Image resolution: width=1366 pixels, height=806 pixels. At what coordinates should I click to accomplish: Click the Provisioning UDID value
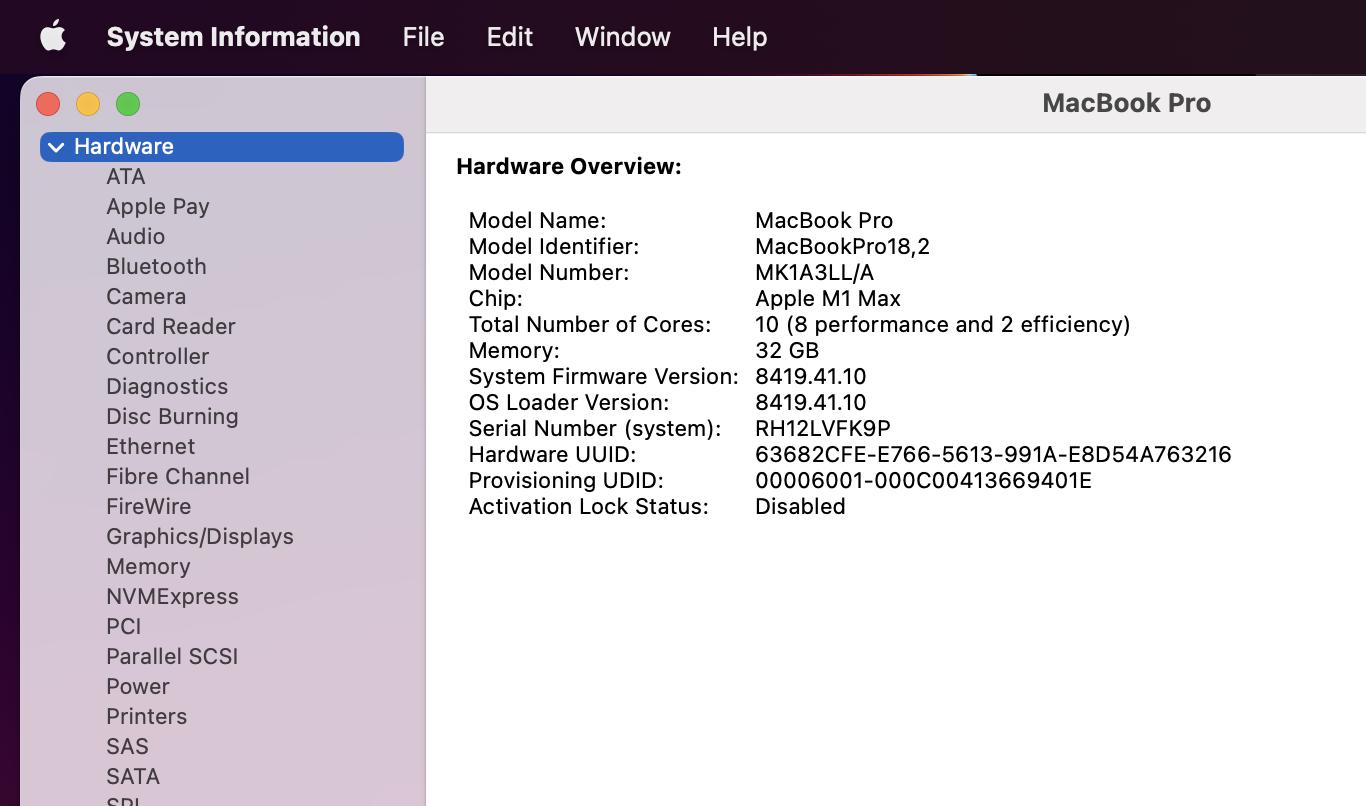tap(924, 480)
